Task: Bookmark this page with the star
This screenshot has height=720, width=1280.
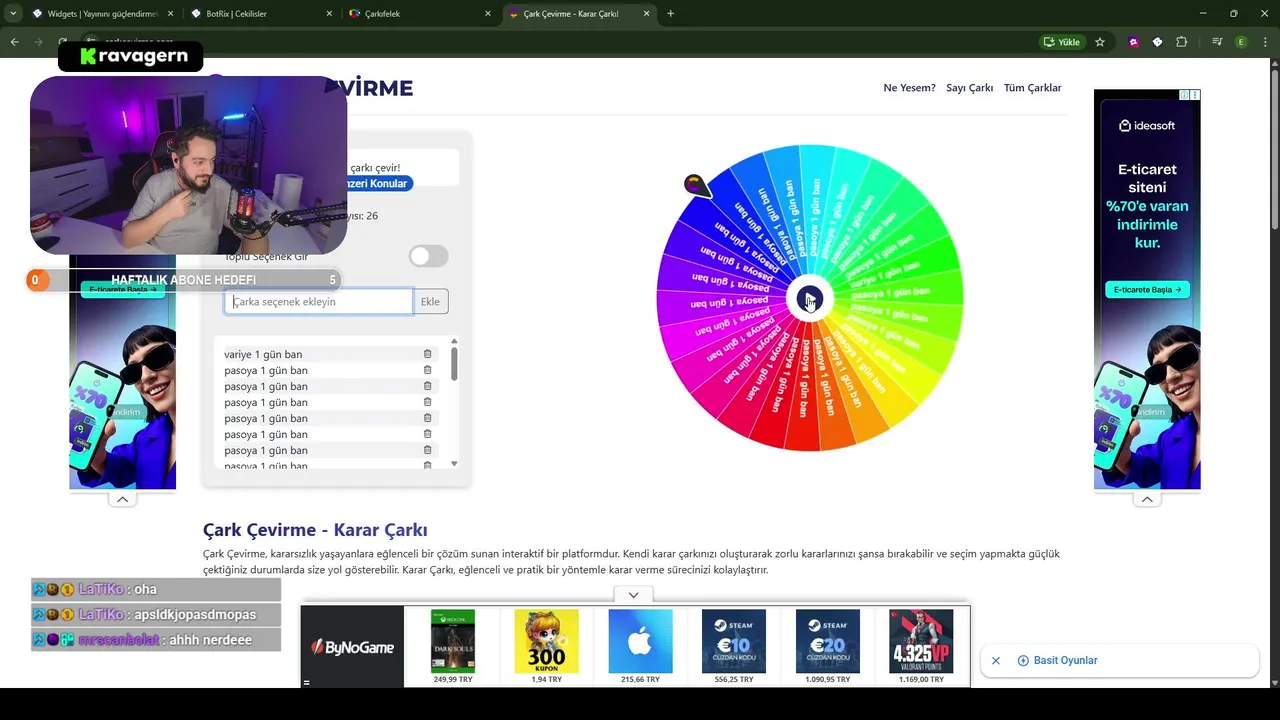Action: [x=1100, y=42]
